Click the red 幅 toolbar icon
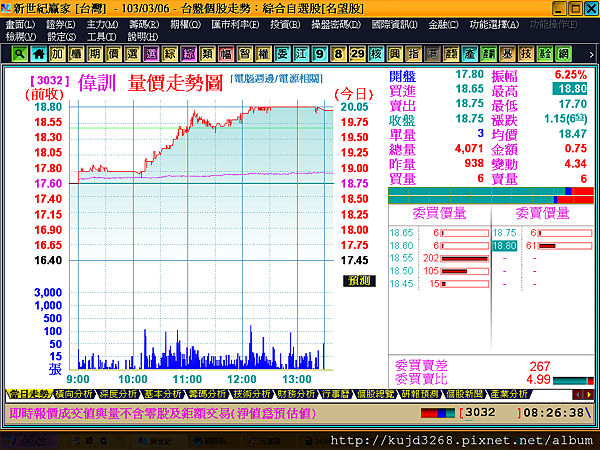Screen dimensions: 600x450 pyautogui.click(x=226, y=54)
